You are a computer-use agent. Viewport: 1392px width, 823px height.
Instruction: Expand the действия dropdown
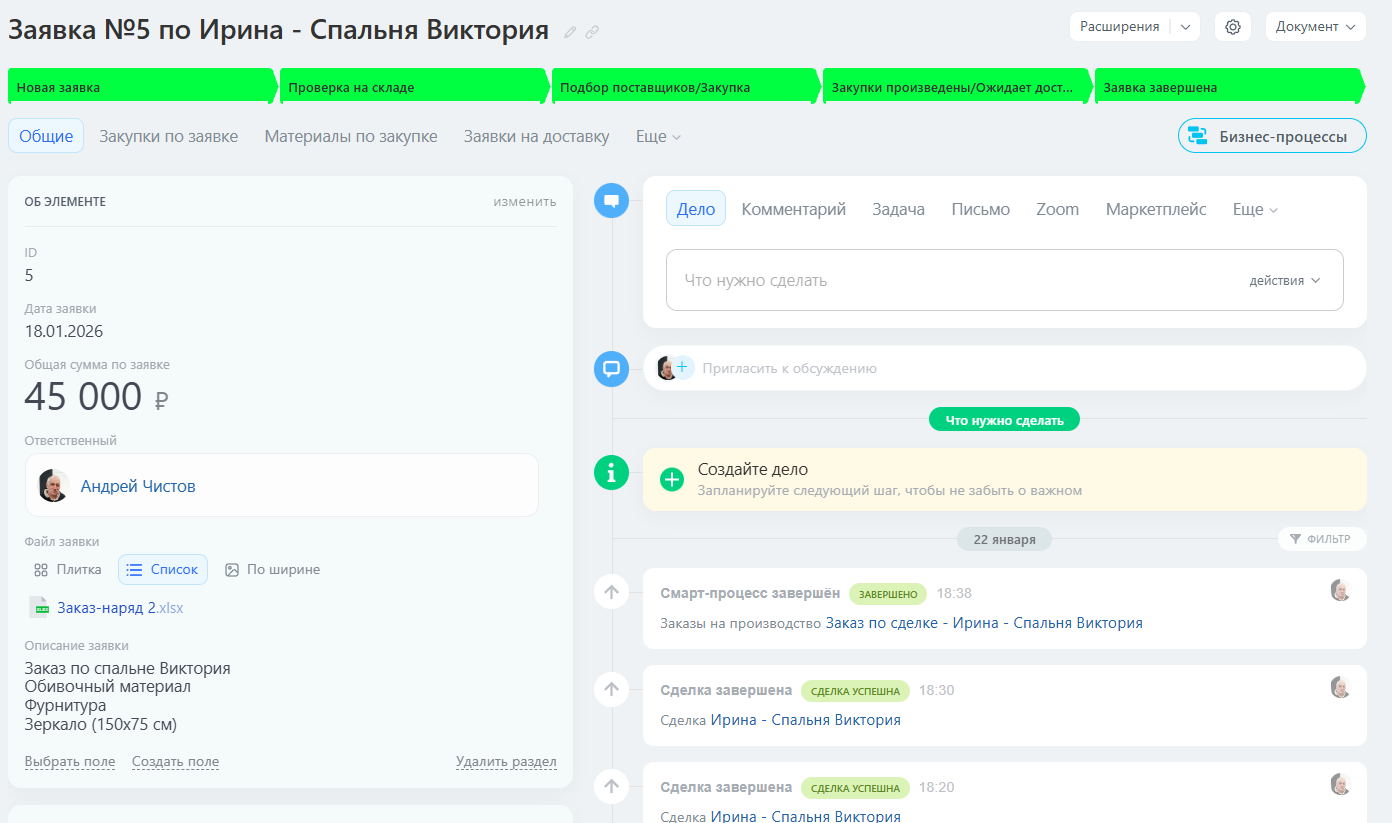[1285, 281]
